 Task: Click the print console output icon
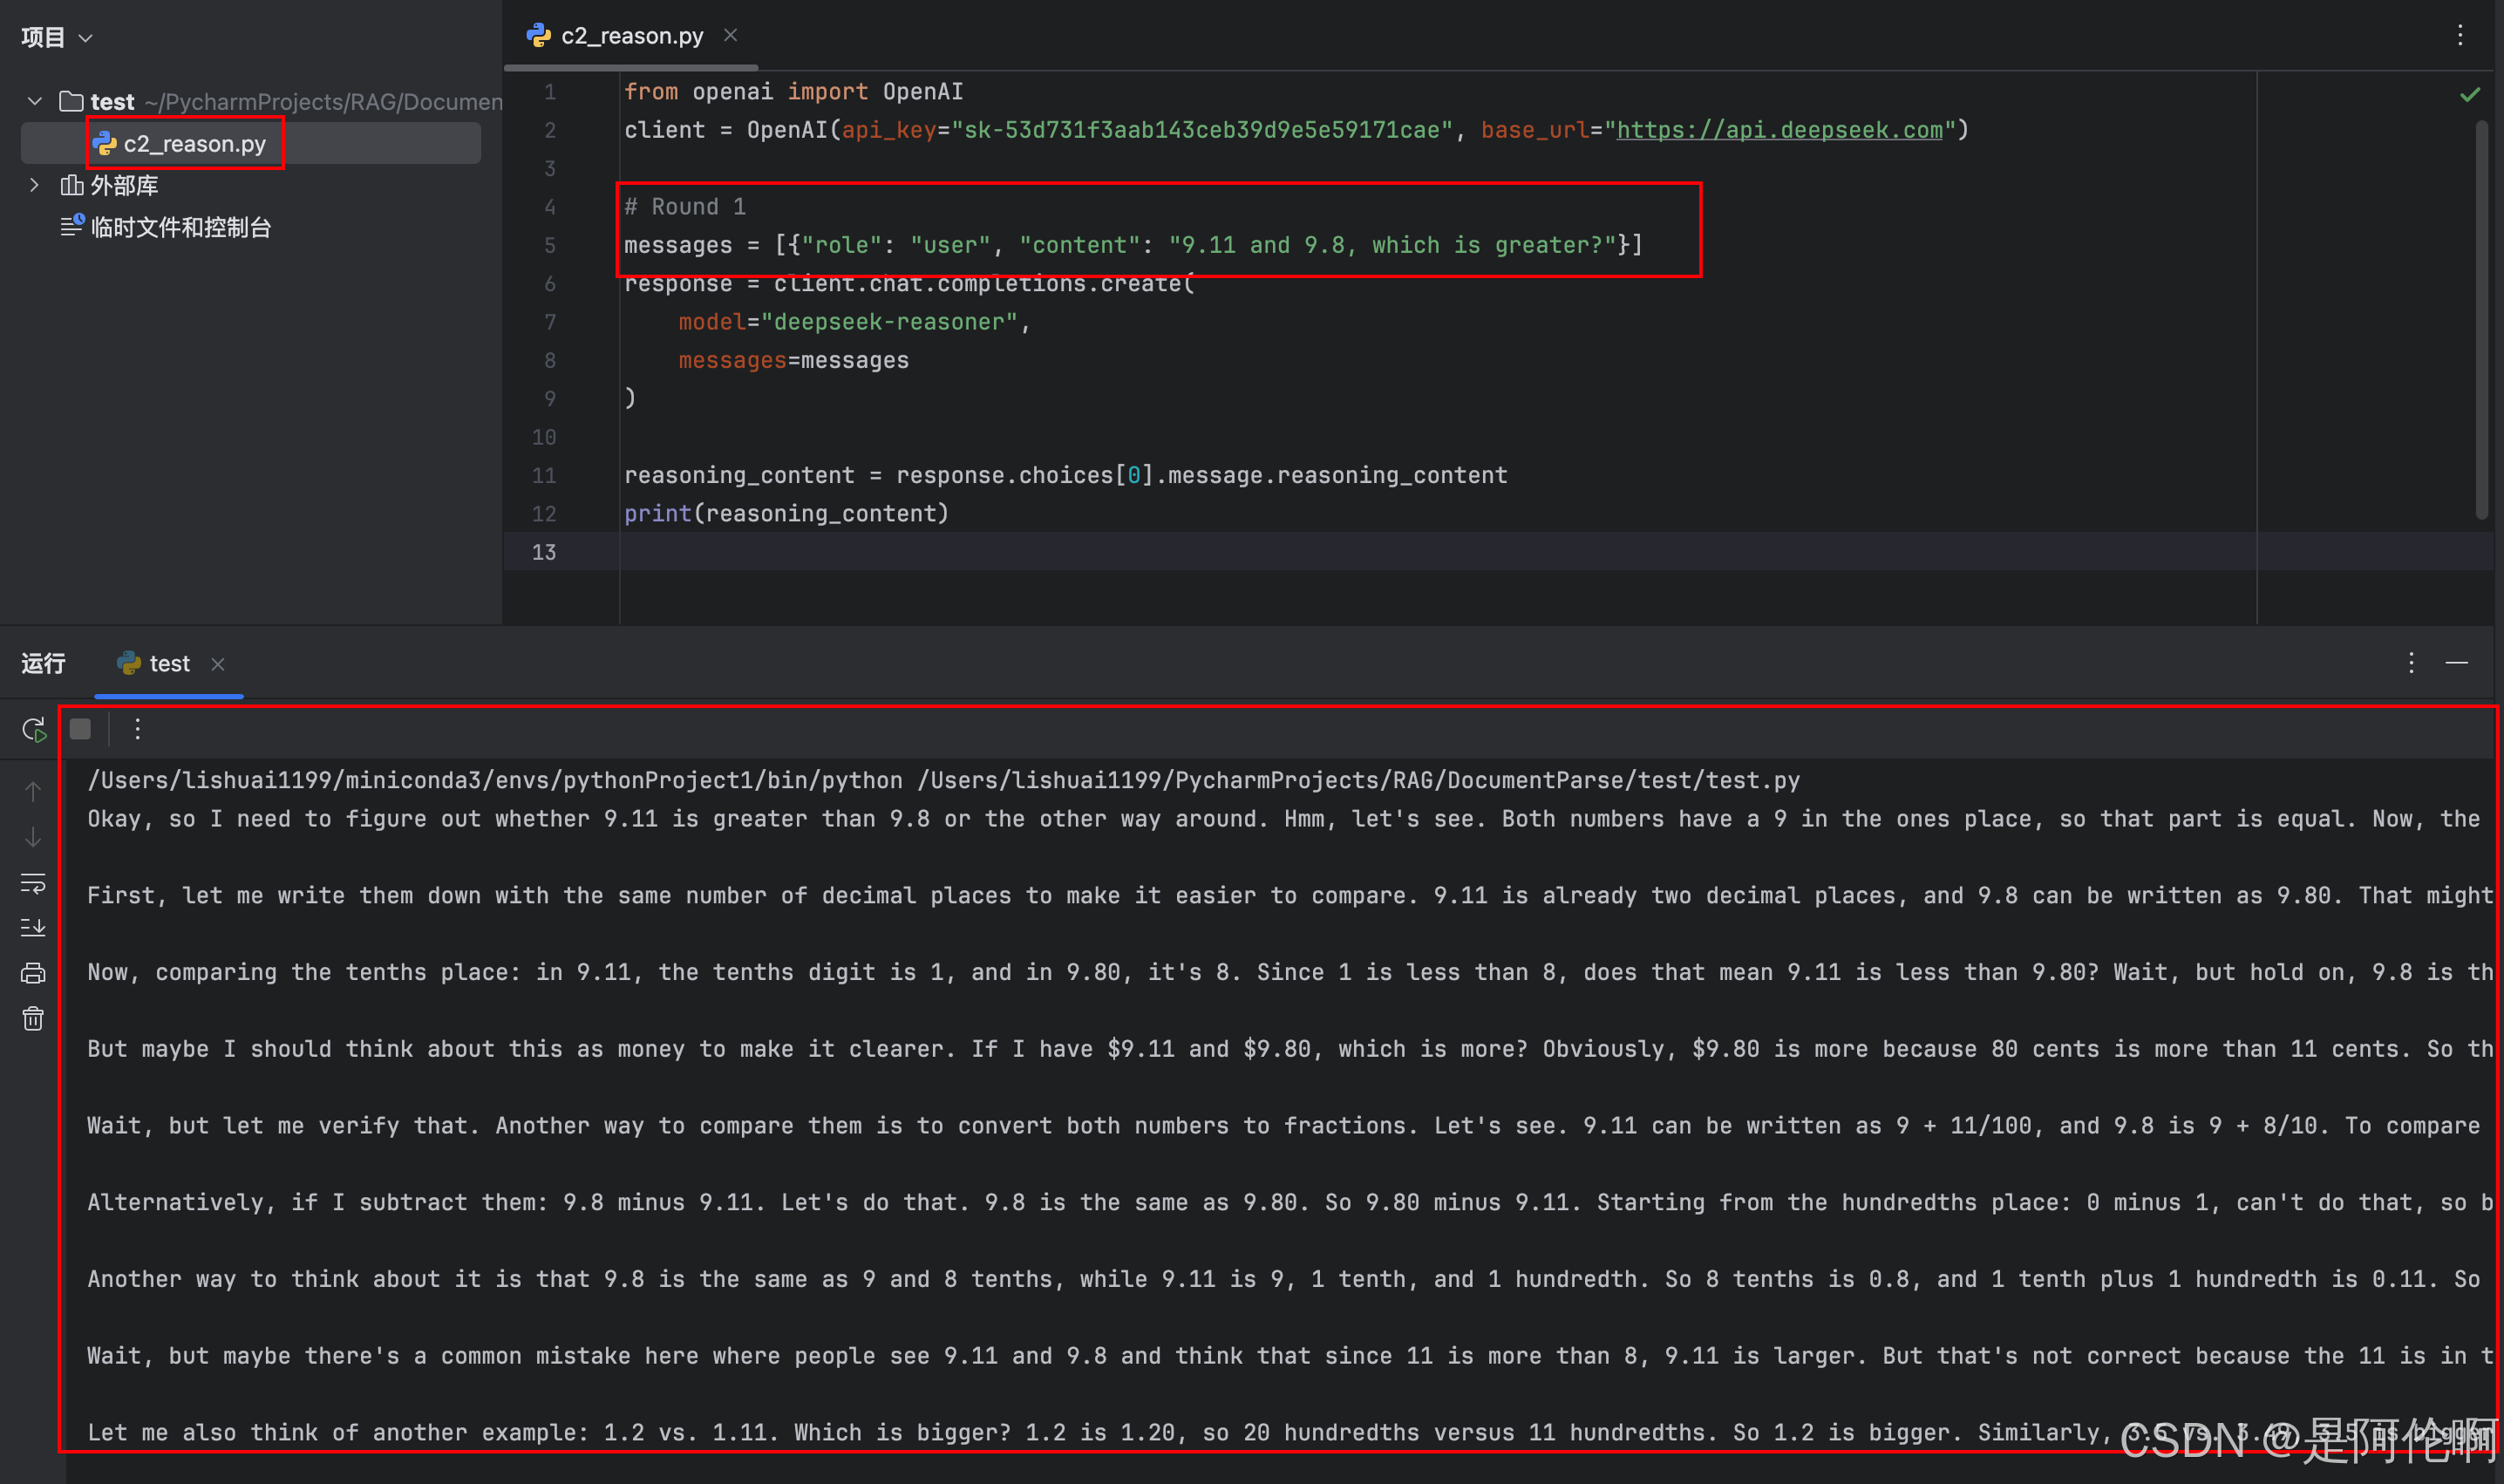click(x=33, y=973)
